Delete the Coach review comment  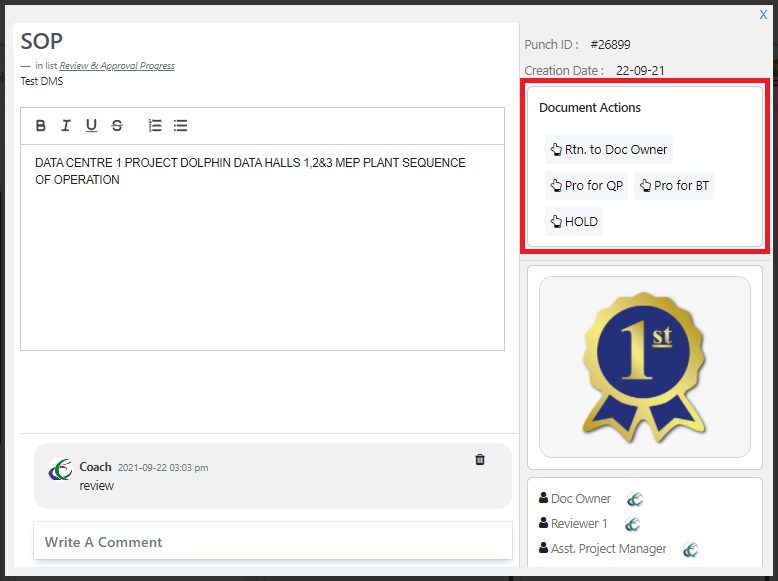click(x=480, y=459)
